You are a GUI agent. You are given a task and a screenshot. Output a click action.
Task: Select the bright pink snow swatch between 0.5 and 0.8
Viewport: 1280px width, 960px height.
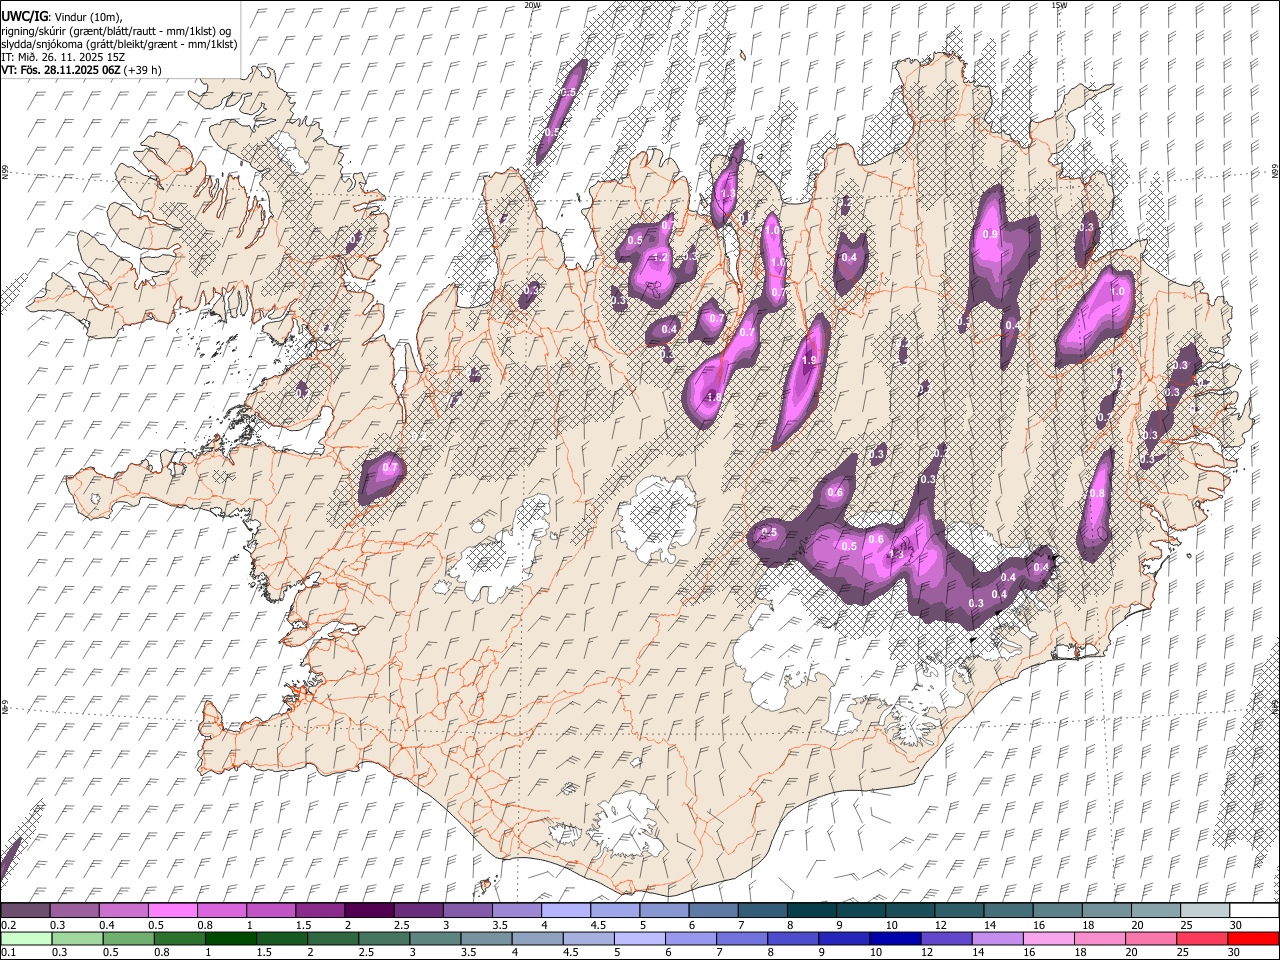click(x=173, y=911)
